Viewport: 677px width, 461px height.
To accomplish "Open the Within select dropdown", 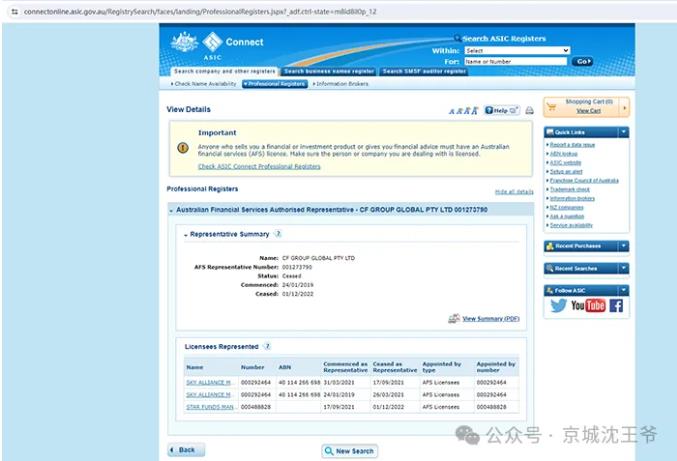I will 516,50.
